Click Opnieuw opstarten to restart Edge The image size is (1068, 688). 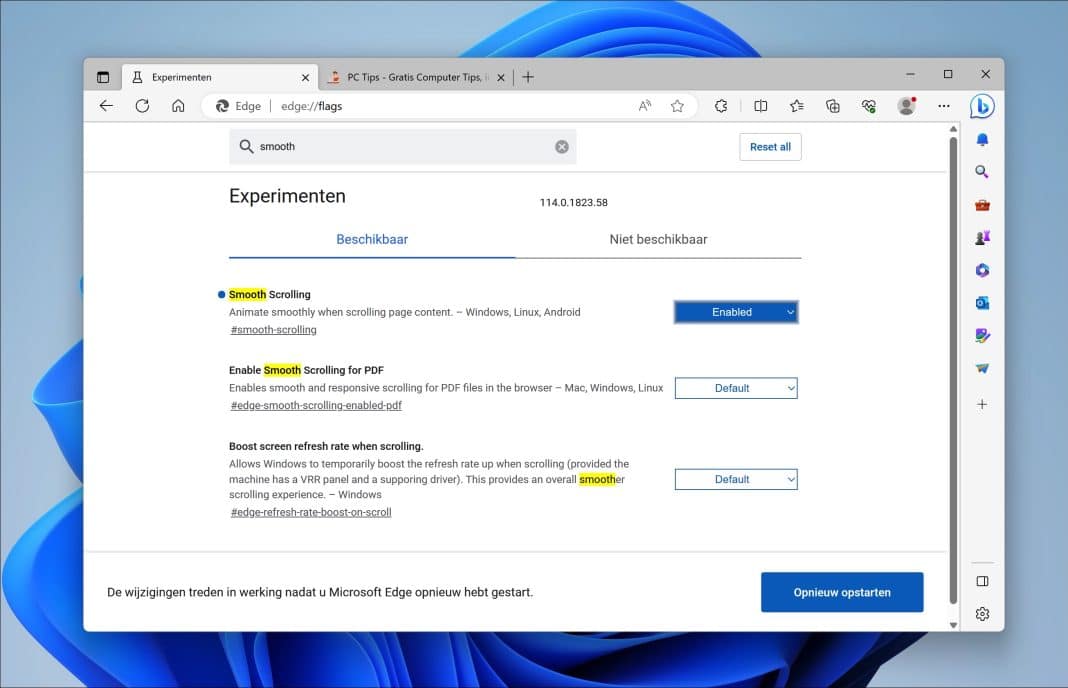point(842,592)
